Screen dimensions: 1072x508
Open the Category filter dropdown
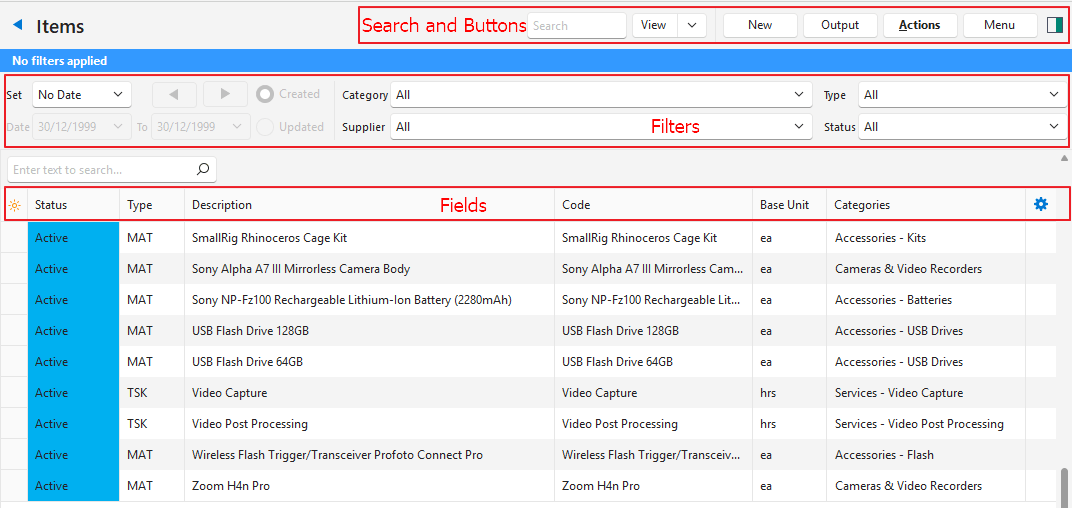601,94
